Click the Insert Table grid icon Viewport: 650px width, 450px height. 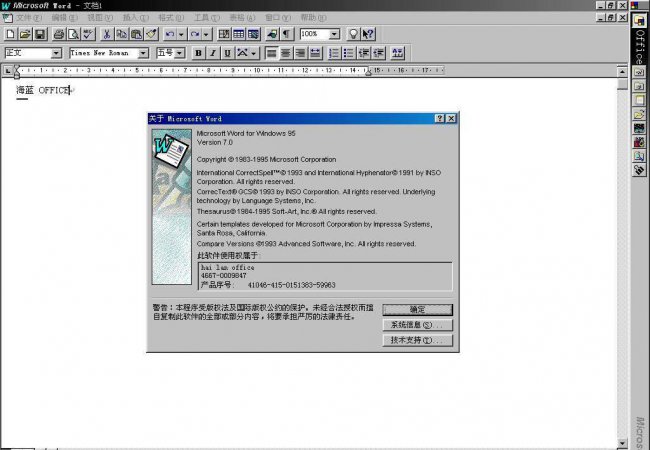coord(239,34)
